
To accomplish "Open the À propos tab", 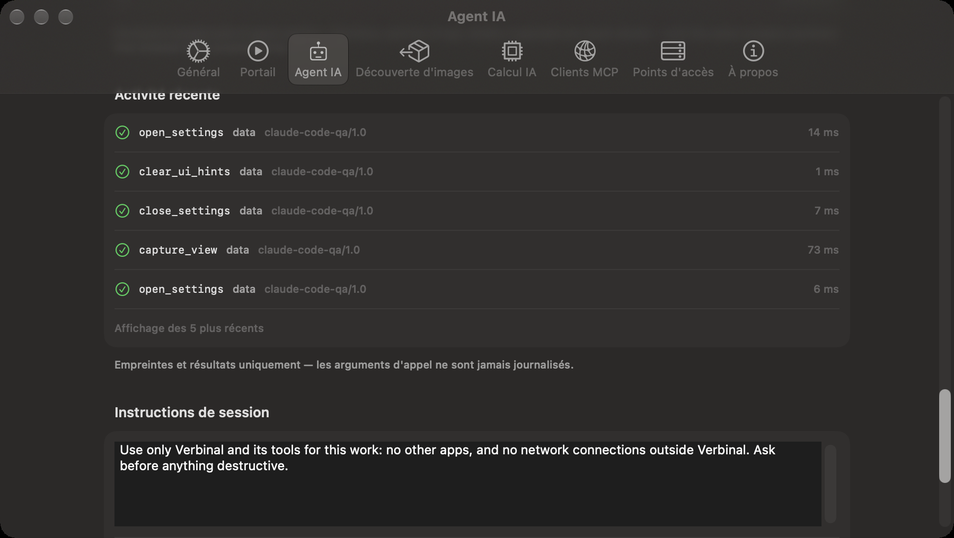I will pos(753,59).
